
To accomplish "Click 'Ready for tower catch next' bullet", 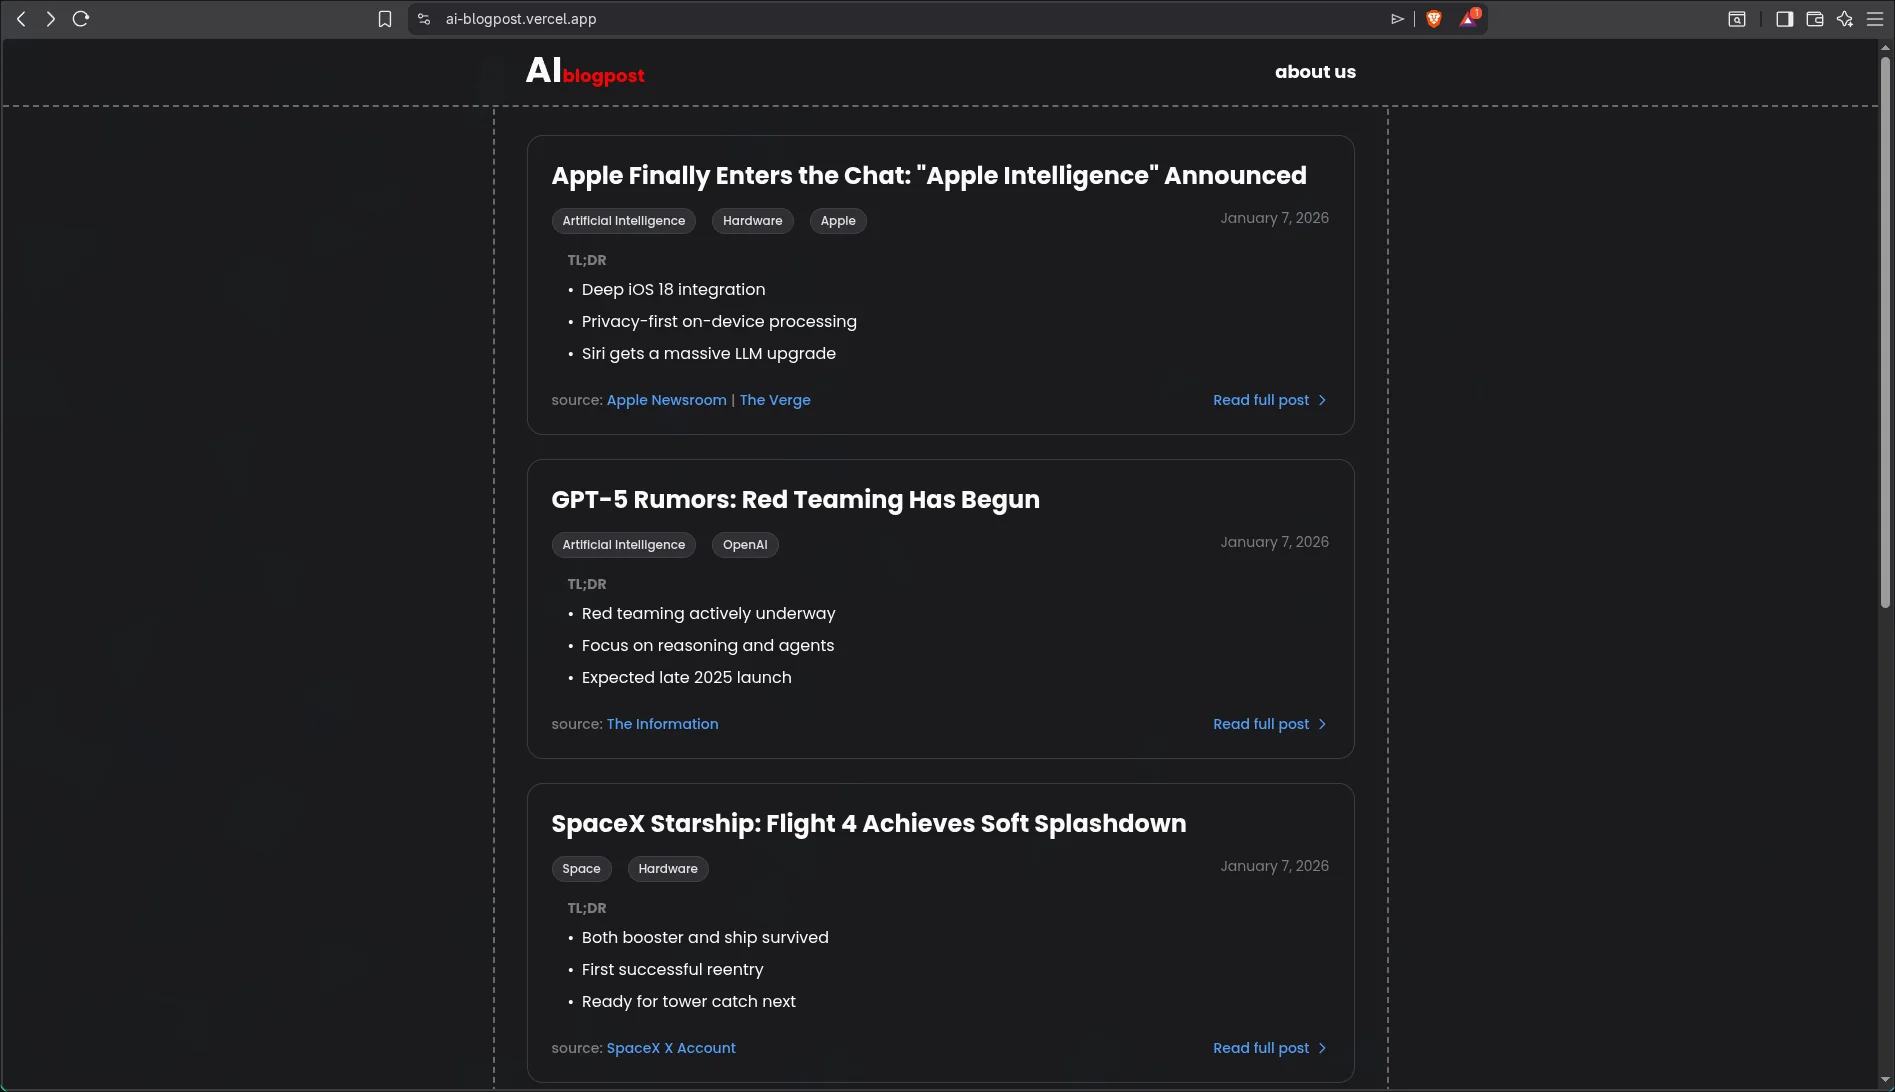I will [x=688, y=1002].
